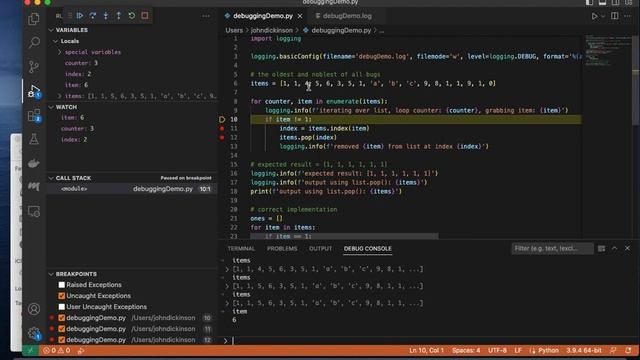Select the DEBUG CONSOLE tab
The height and width of the screenshot is (360, 640).
[367, 248]
